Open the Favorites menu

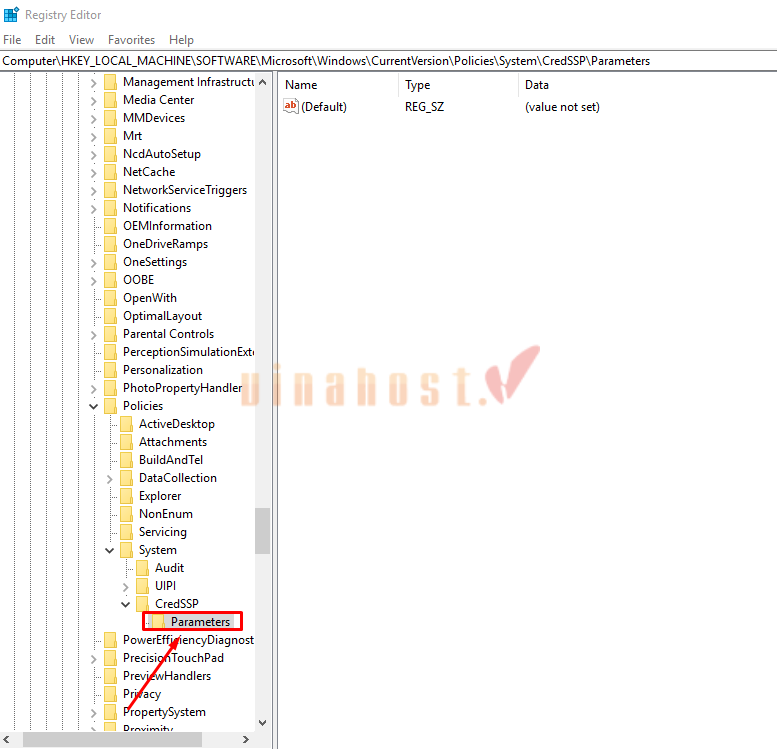131,40
